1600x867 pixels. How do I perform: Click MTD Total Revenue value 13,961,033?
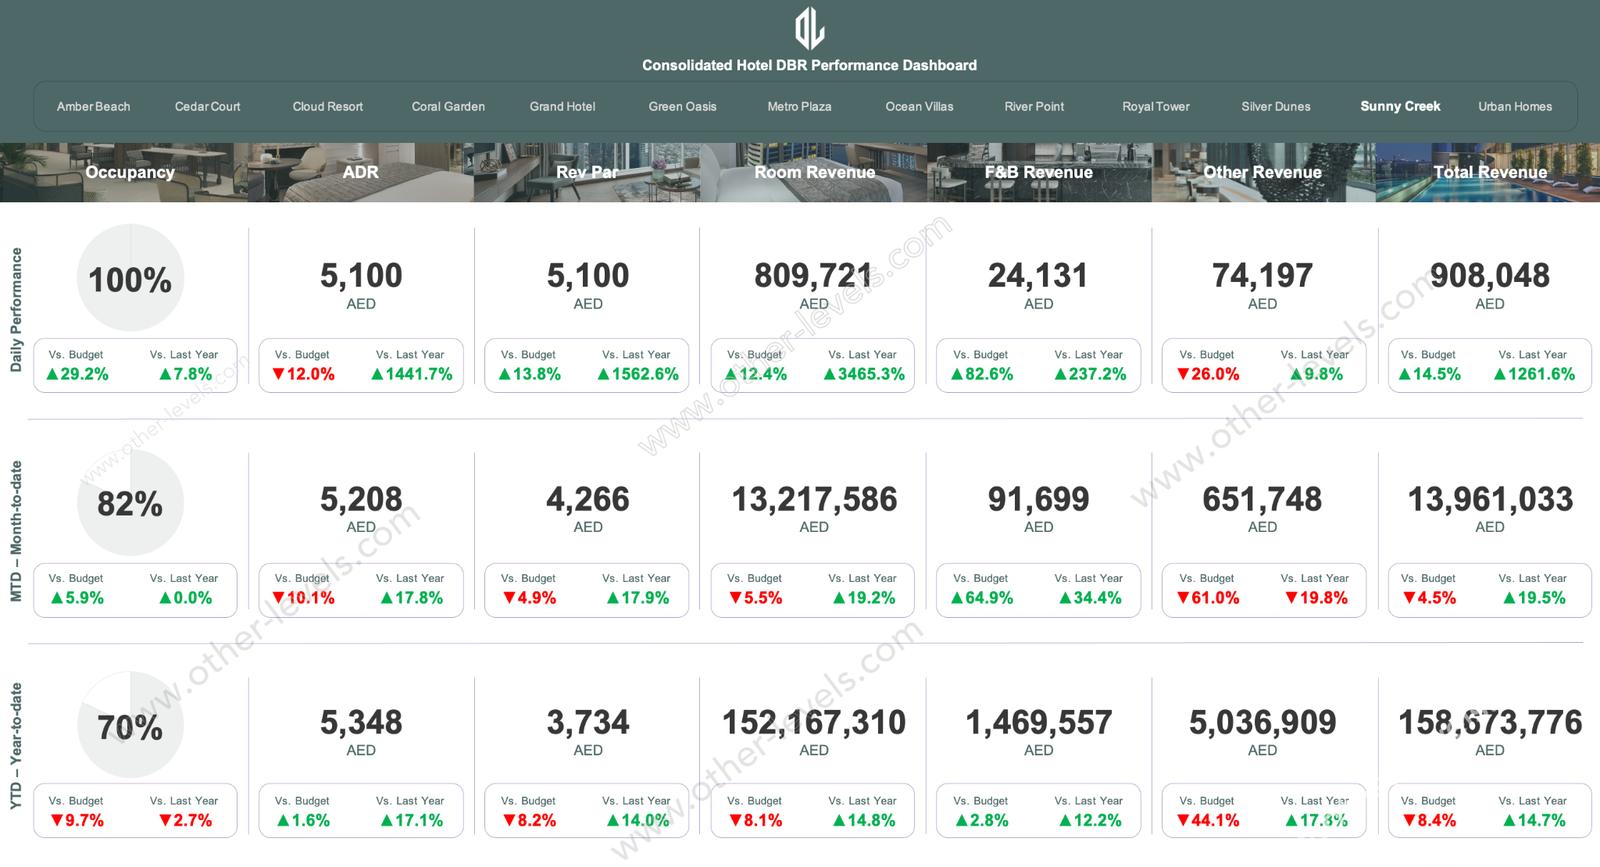(x=1490, y=499)
